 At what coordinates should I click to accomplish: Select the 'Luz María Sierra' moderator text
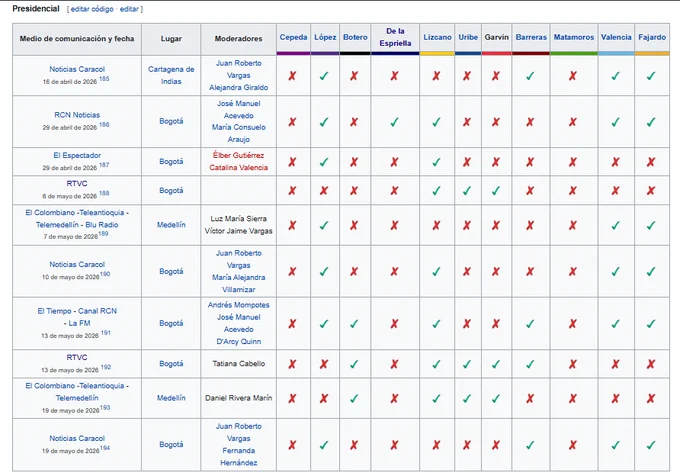[x=238, y=218]
